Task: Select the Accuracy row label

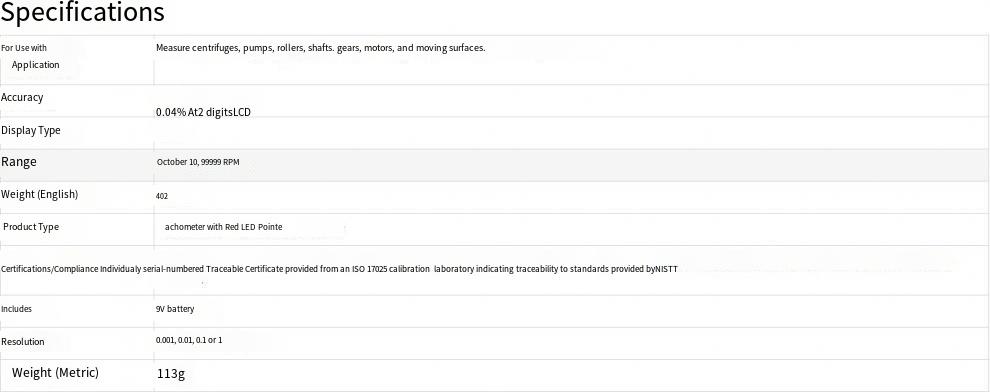Action: pyautogui.click(x=22, y=97)
